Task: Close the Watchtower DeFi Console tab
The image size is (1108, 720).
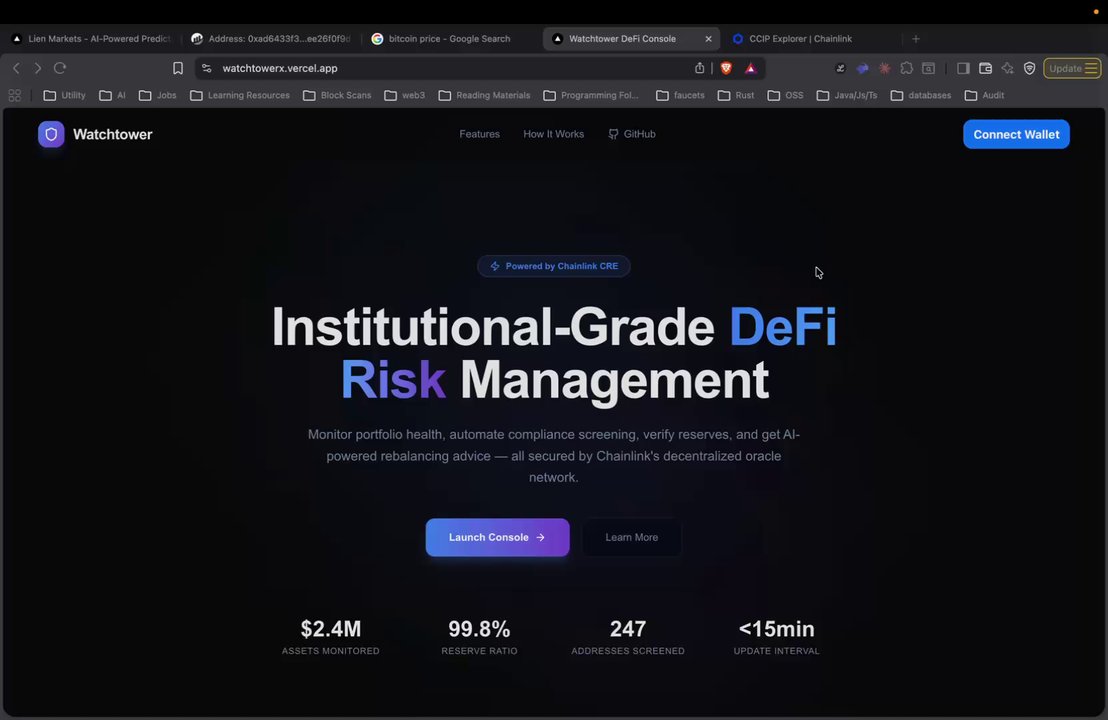Action: [708, 39]
